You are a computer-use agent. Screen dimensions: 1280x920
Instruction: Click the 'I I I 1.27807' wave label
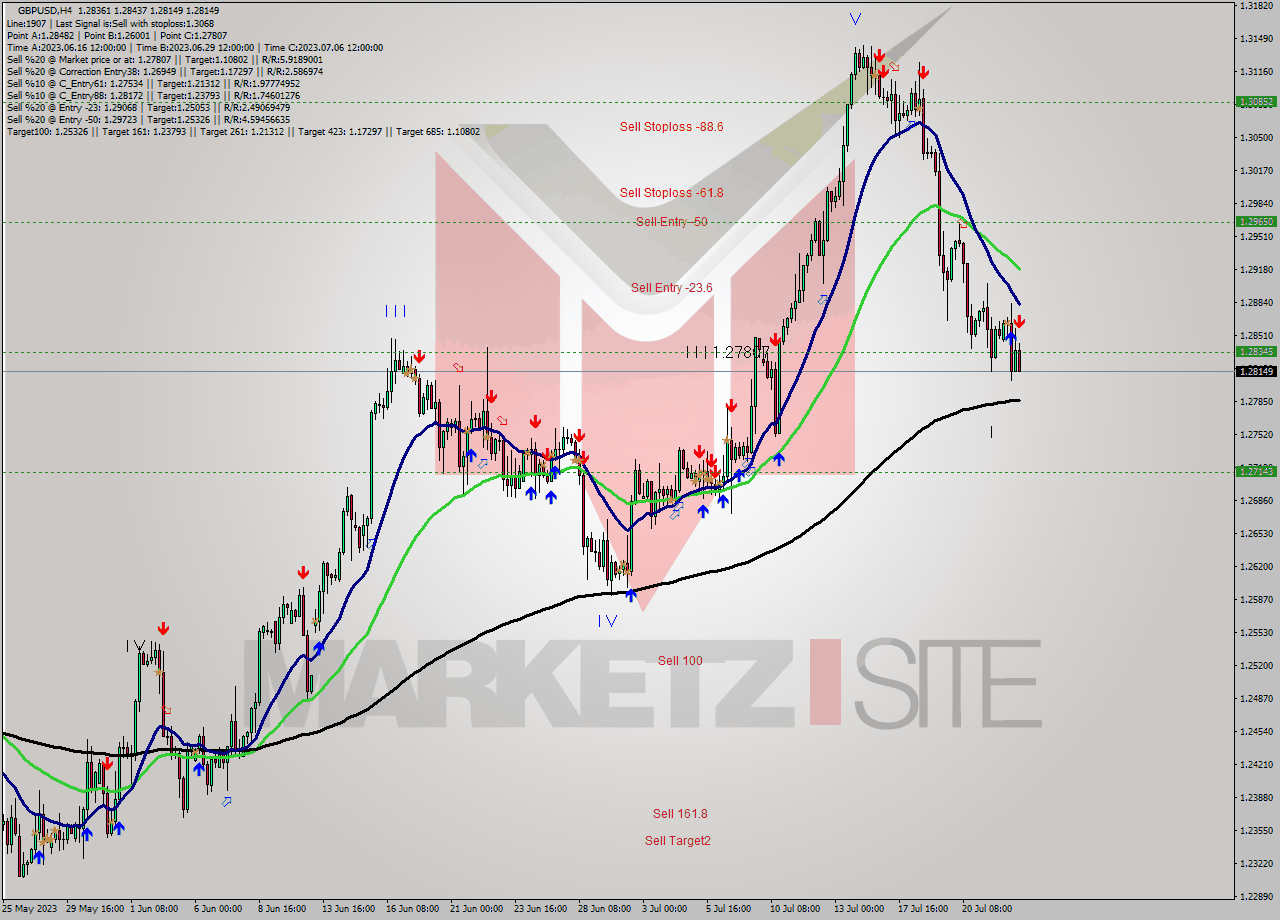(727, 352)
